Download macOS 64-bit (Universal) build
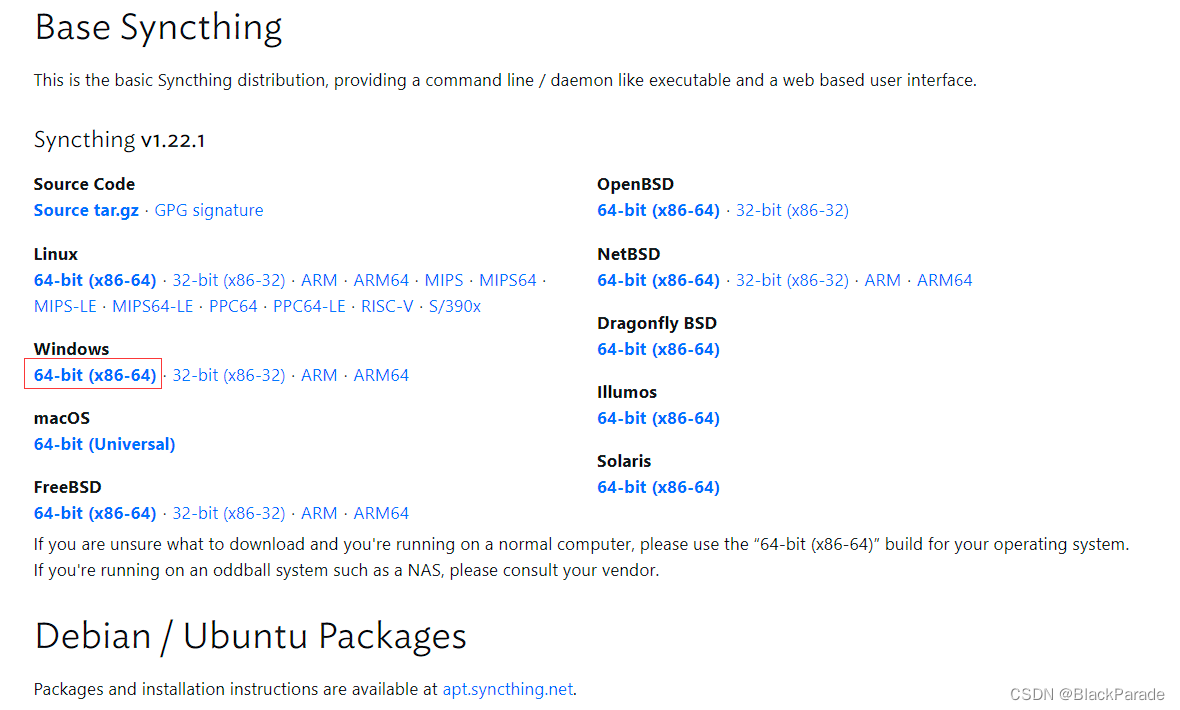 tap(105, 444)
